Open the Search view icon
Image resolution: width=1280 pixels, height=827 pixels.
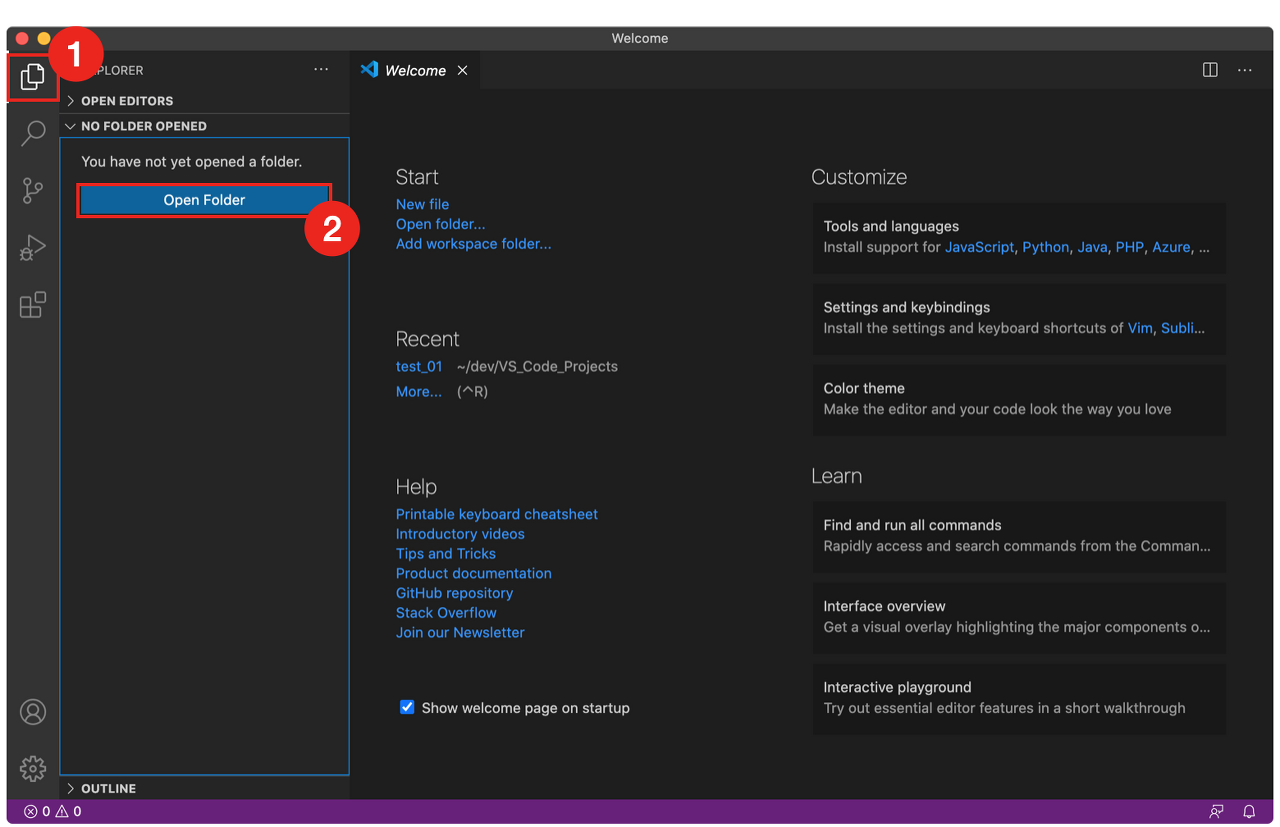coord(33,133)
